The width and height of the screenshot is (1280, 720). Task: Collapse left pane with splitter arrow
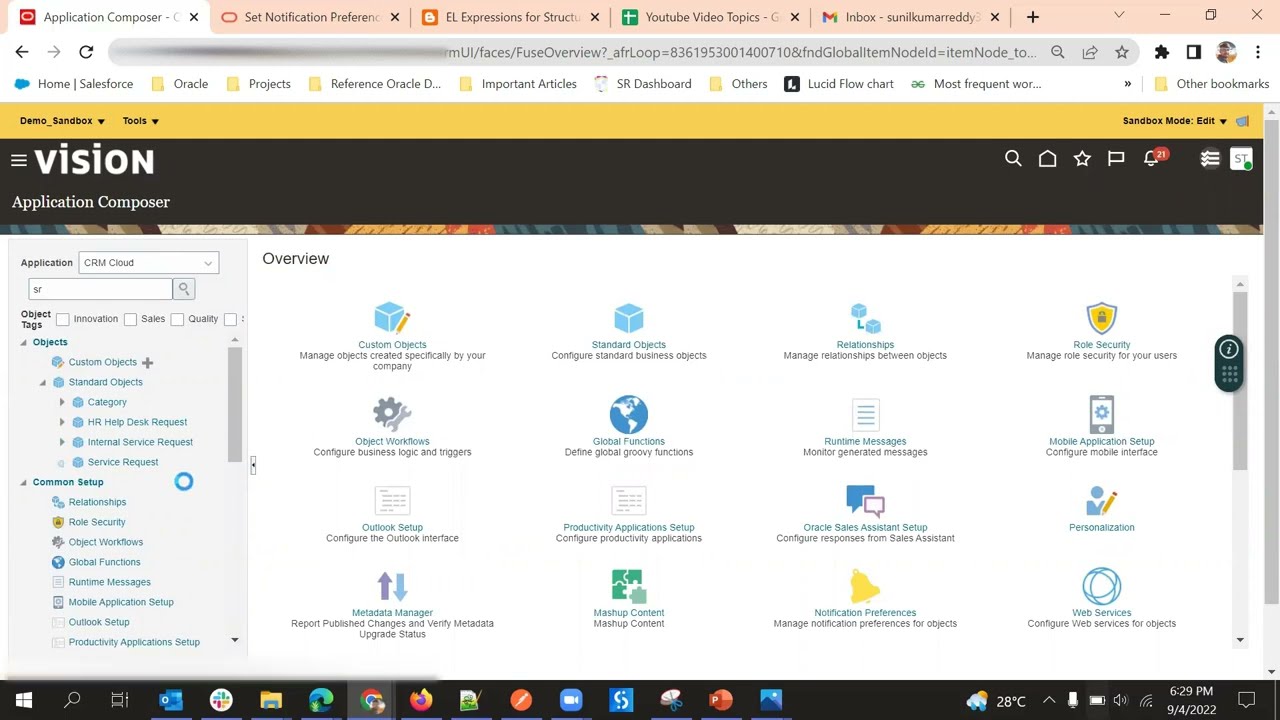253,465
